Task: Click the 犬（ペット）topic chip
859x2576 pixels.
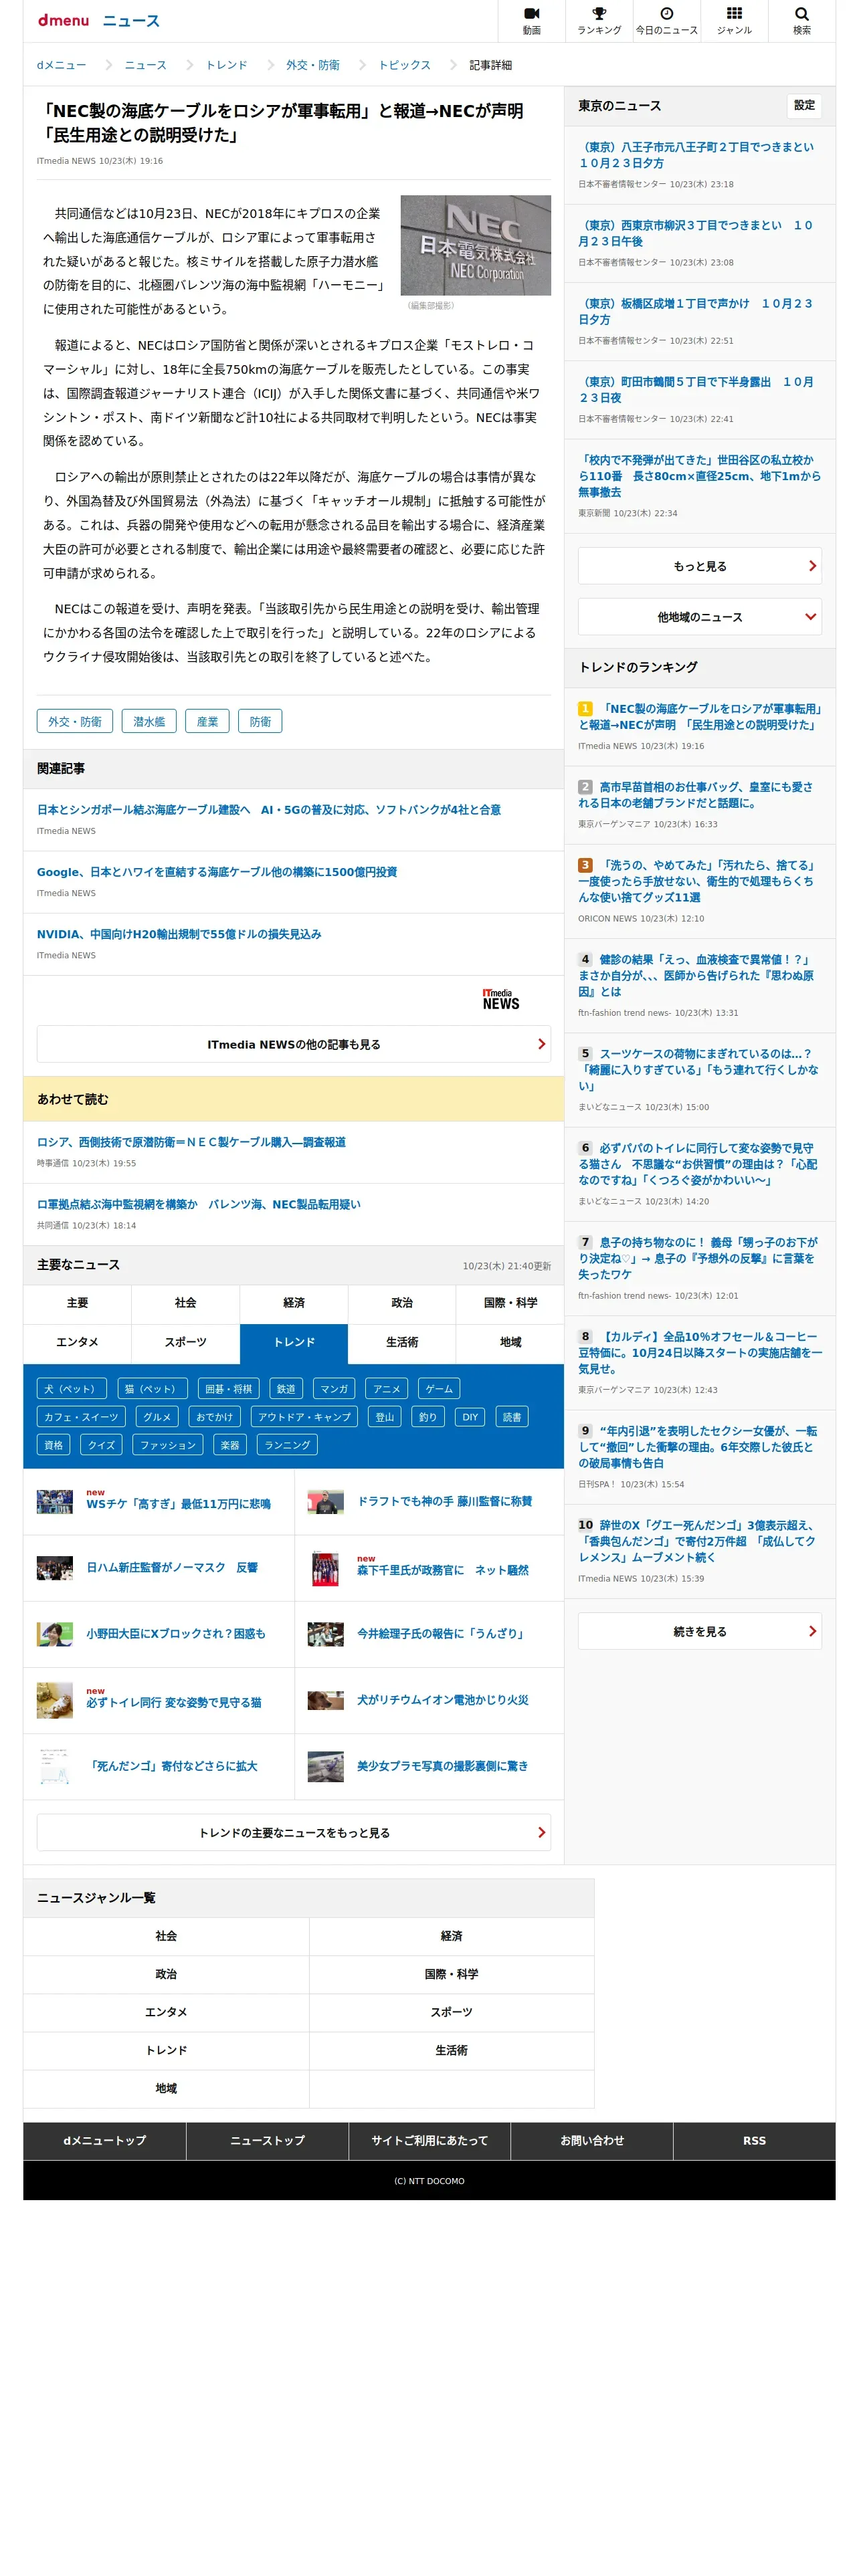Action: point(71,1388)
